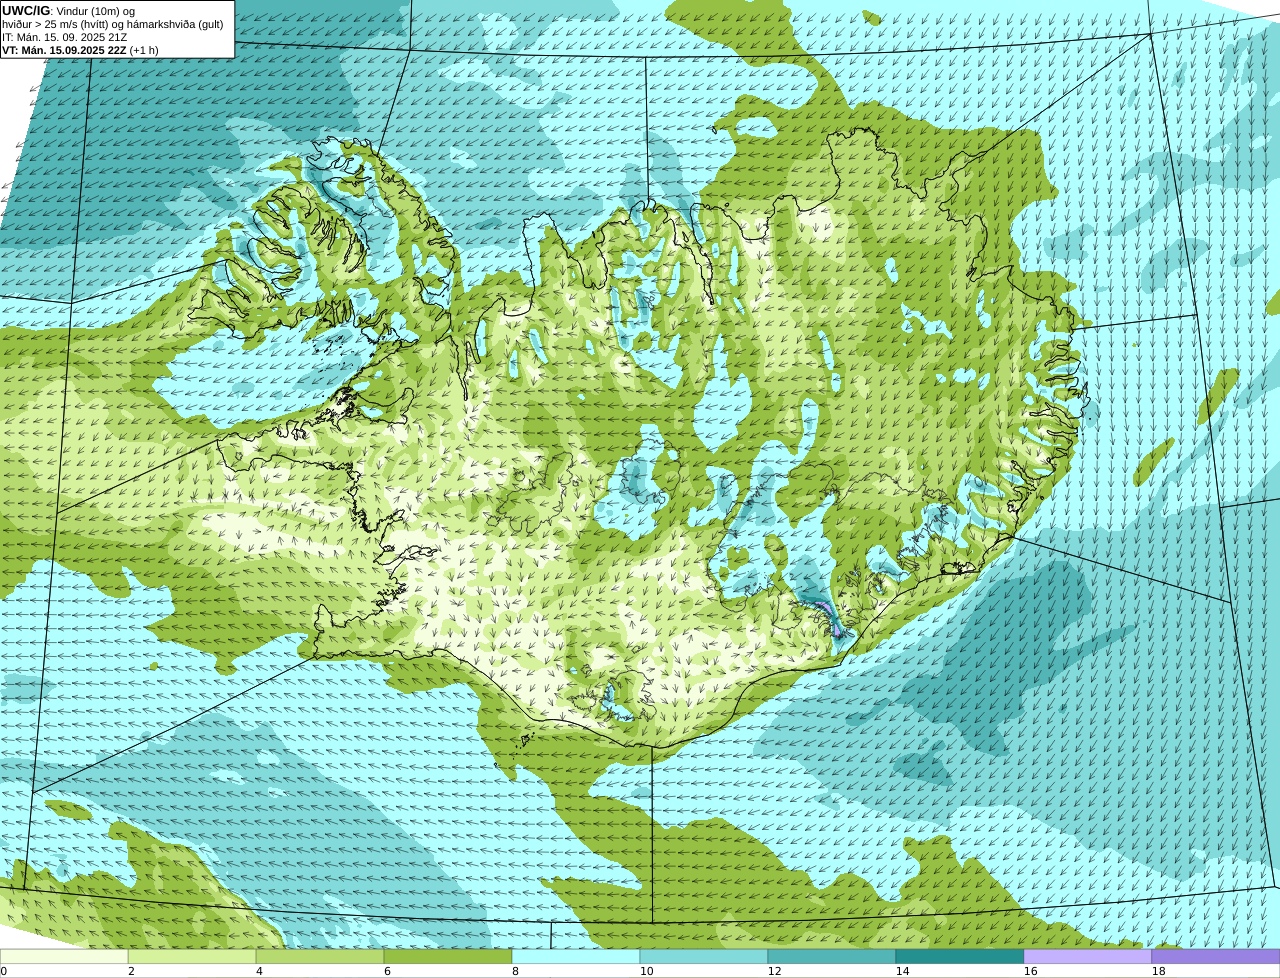Click the 8–10 m/s pale cyan legend swatch
The height and width of the screenshot is (978, 1280).
click(x=576, y=956)
